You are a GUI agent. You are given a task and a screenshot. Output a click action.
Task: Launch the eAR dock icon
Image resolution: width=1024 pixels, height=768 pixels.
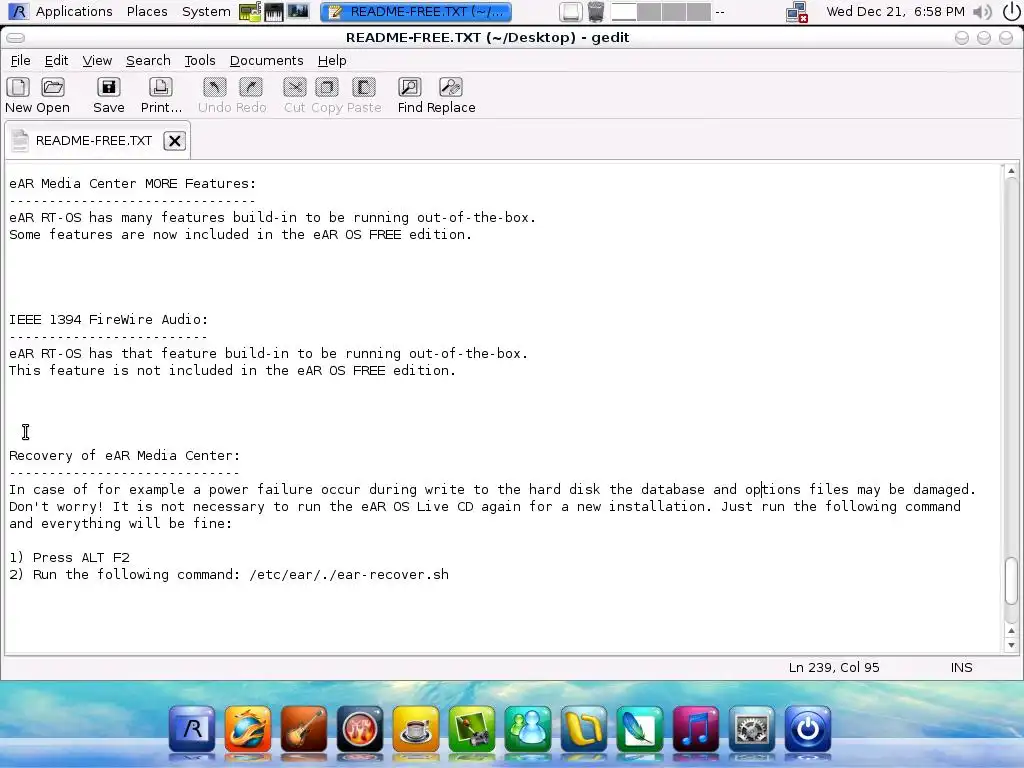coord(191,729)
